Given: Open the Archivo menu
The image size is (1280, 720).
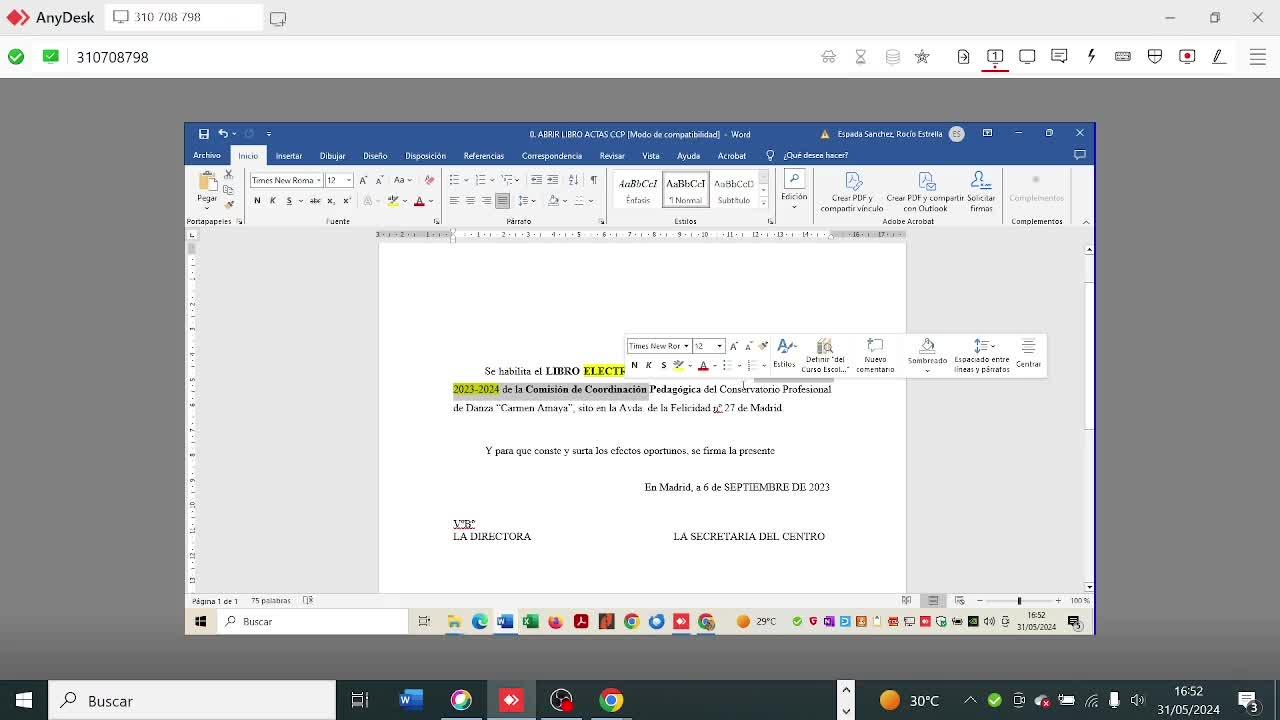Looking at the screenshot, I should click(x=207, y=155).
